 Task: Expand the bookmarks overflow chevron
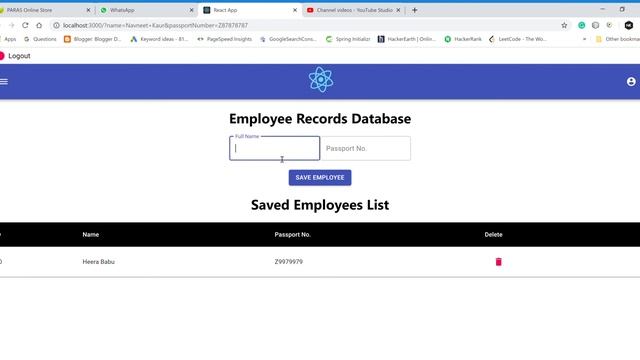(x=584, y=39)
